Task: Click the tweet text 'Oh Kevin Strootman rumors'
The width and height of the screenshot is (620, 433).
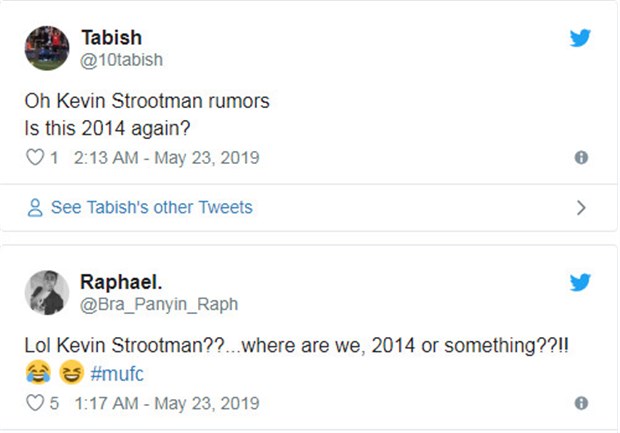Action: coord(147,101)
